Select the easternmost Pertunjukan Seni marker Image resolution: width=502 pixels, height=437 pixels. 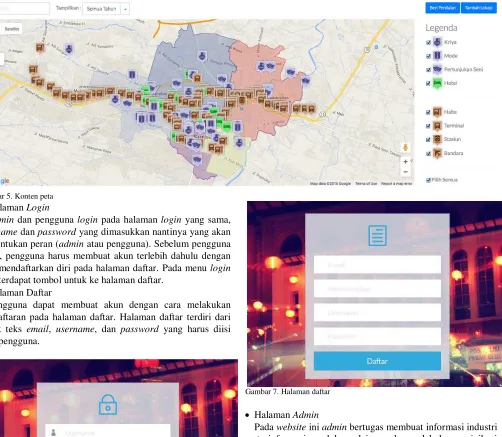[x=305, y=81]
